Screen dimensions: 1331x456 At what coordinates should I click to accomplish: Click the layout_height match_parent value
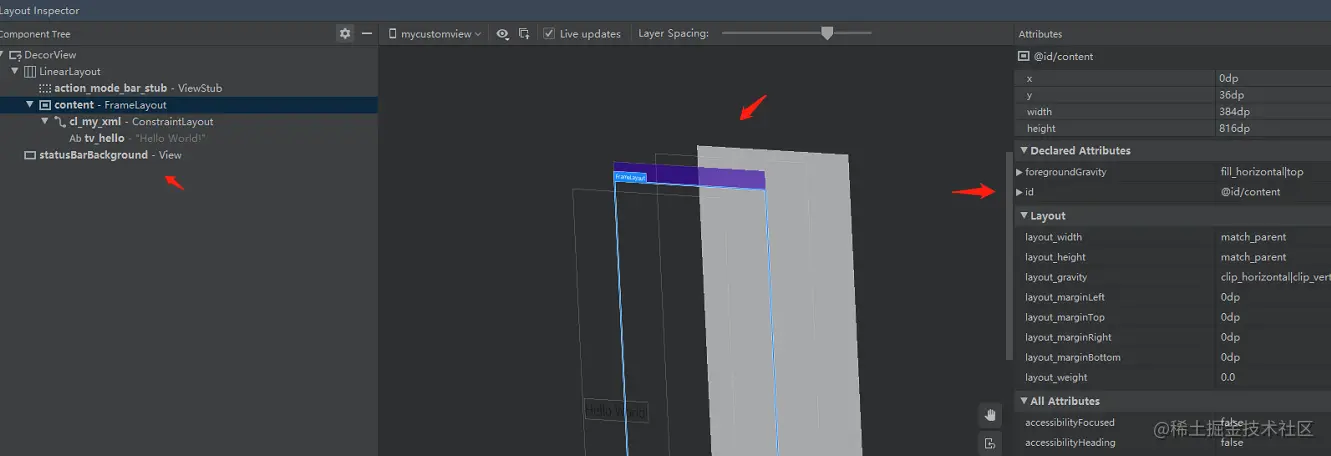[x=1253, y=257]
